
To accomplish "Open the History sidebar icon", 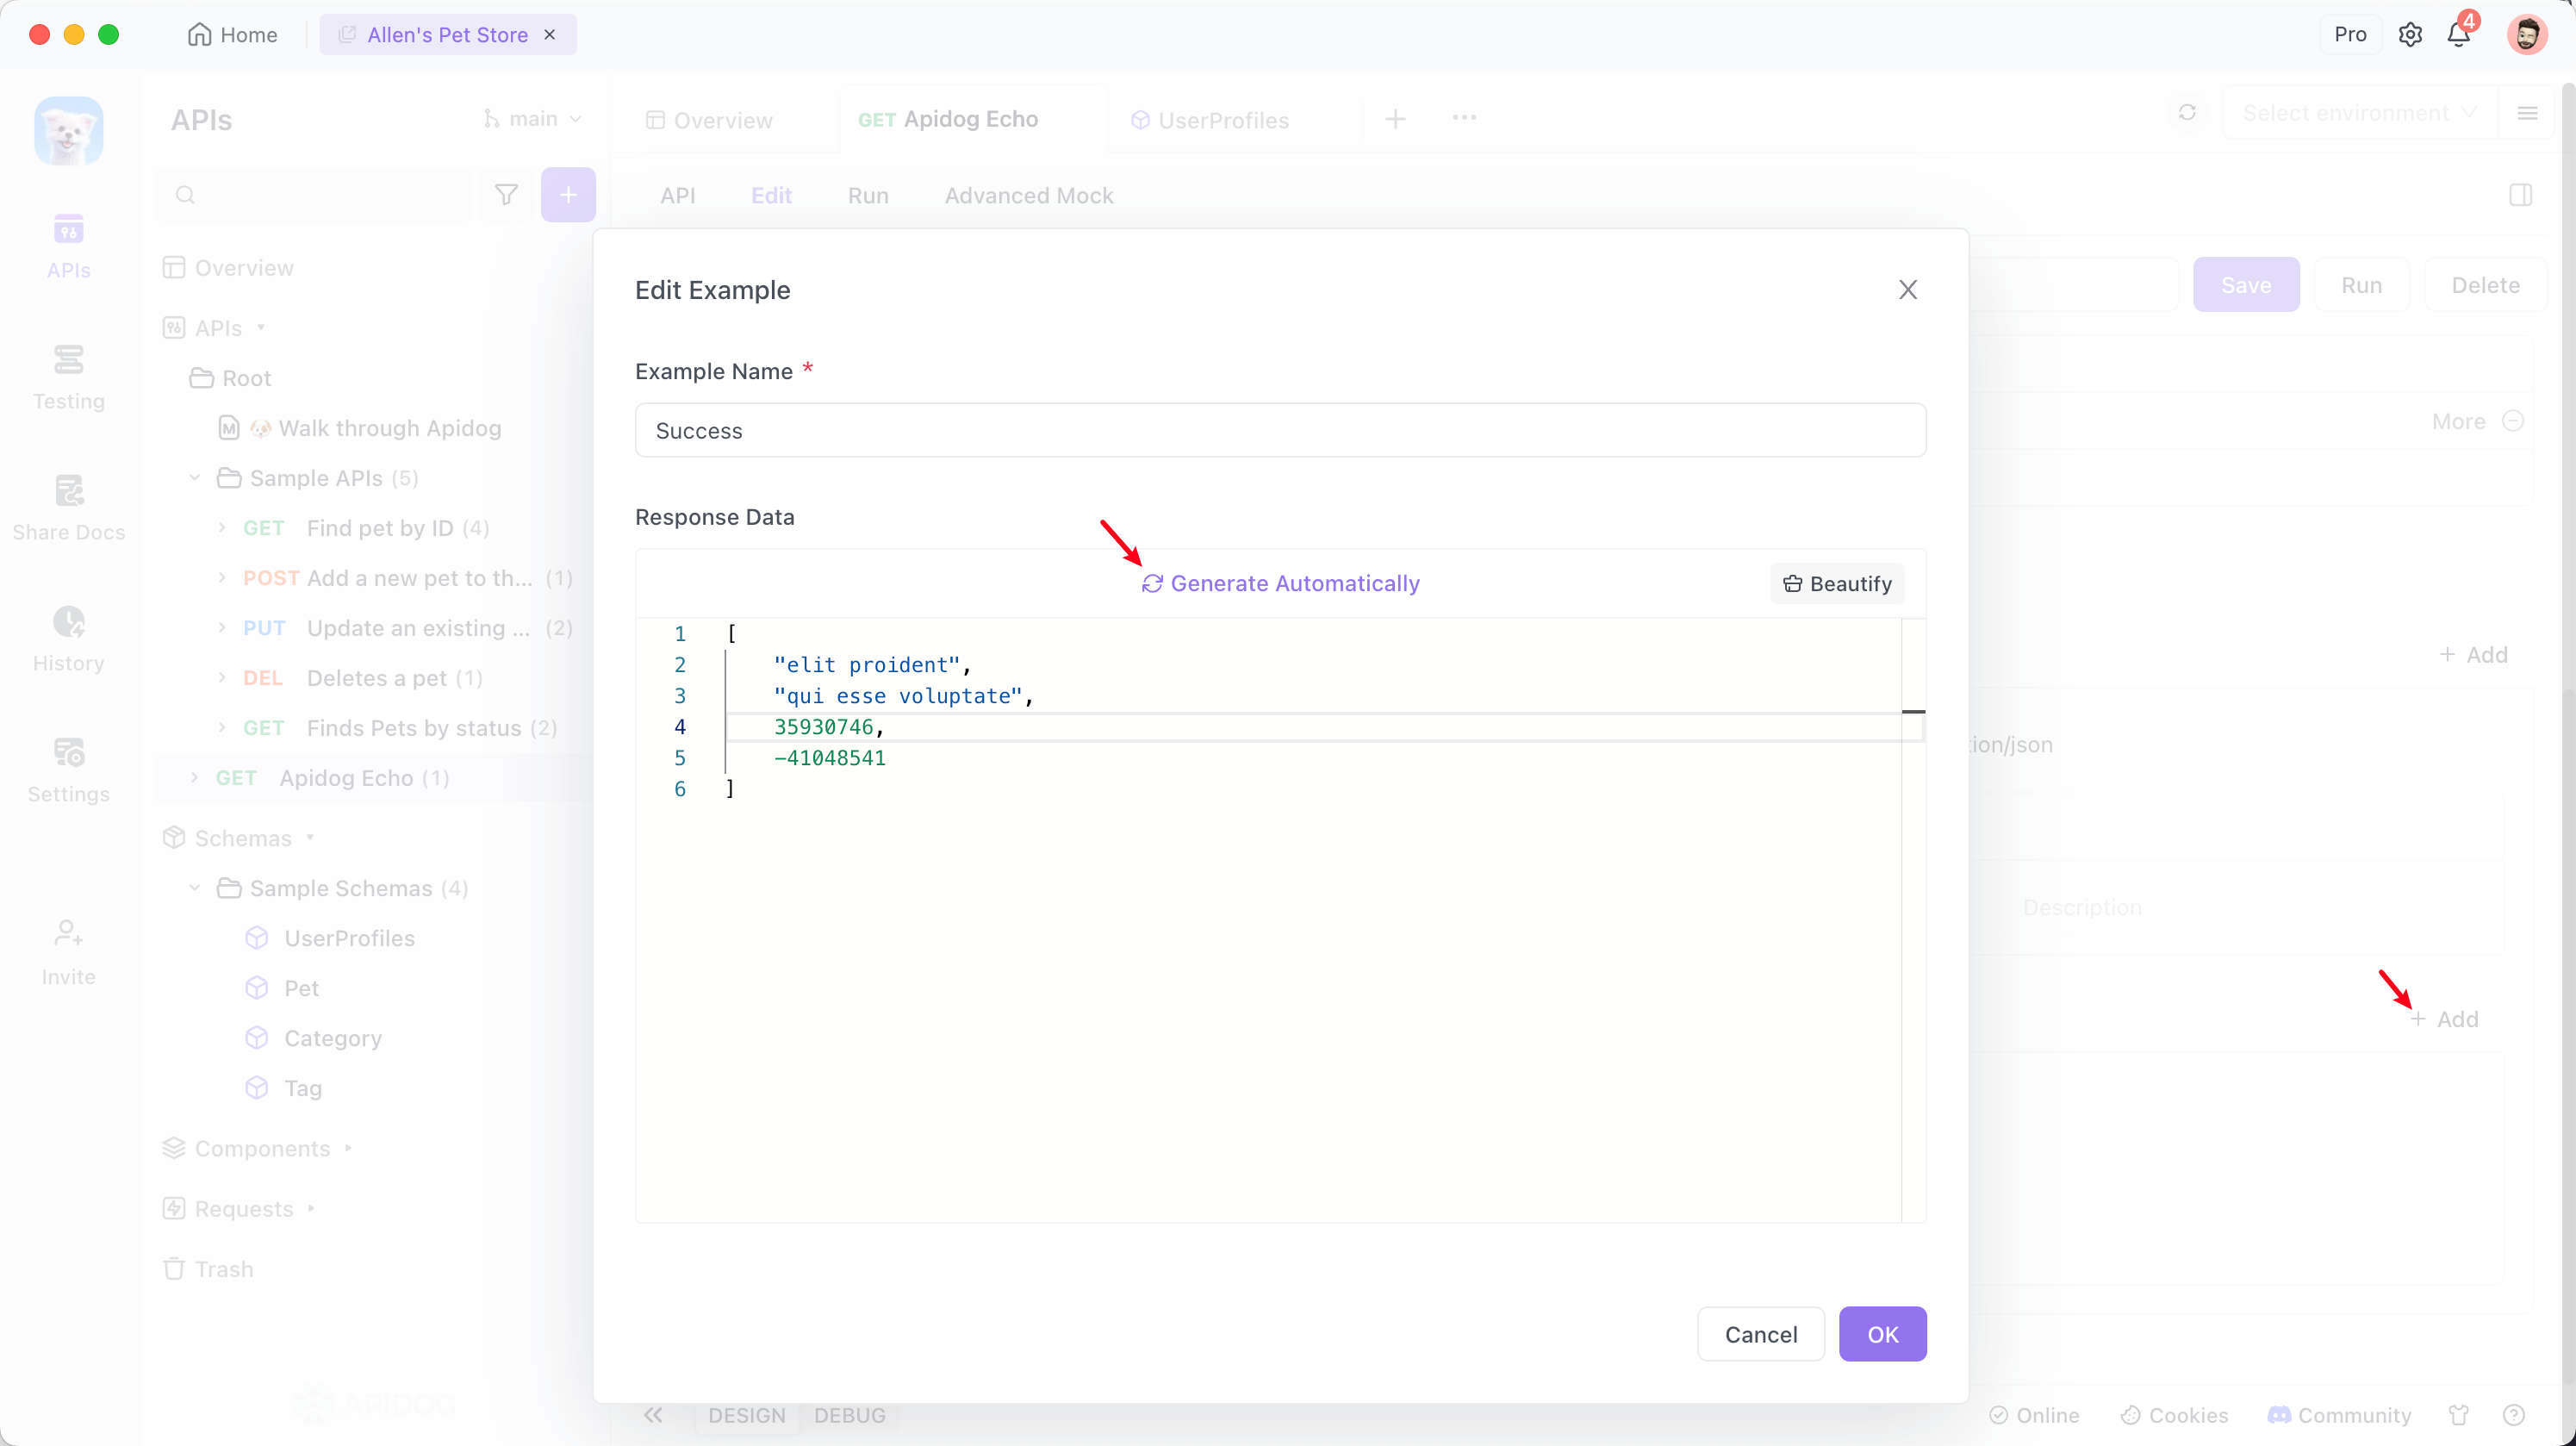I will point(68,639).
